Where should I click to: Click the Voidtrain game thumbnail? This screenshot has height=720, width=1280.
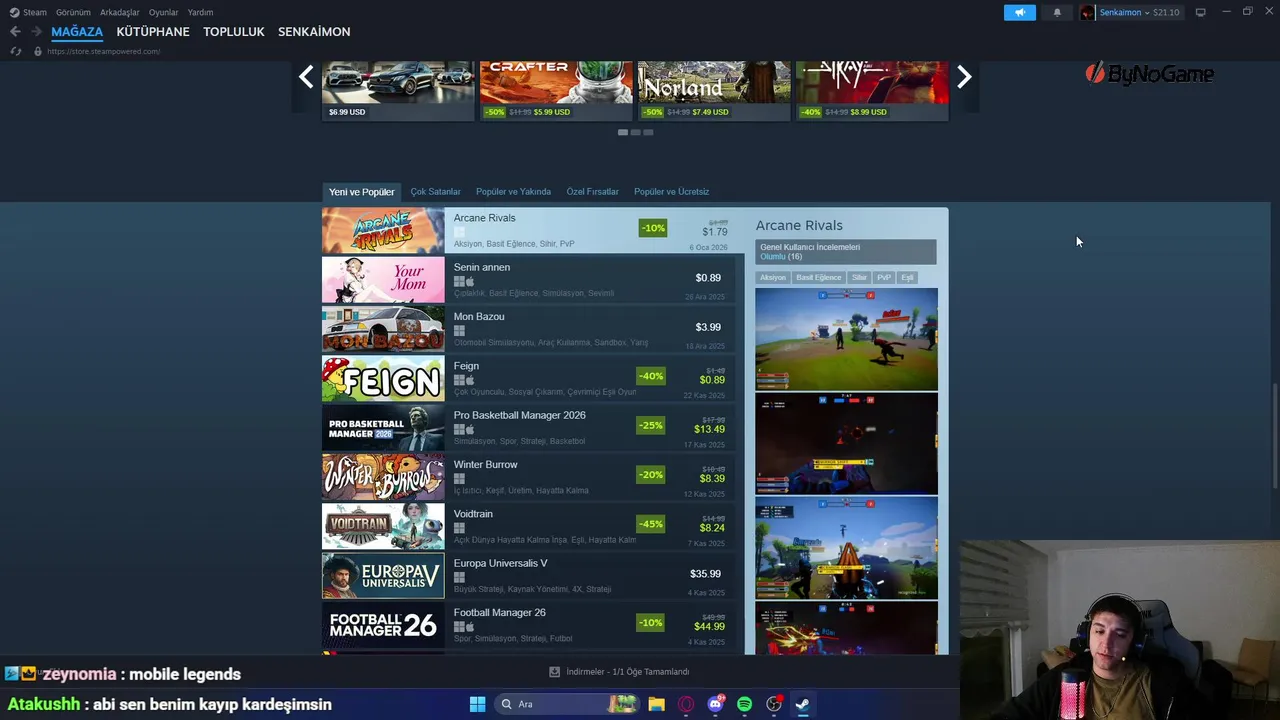click(x=383, y=526)
